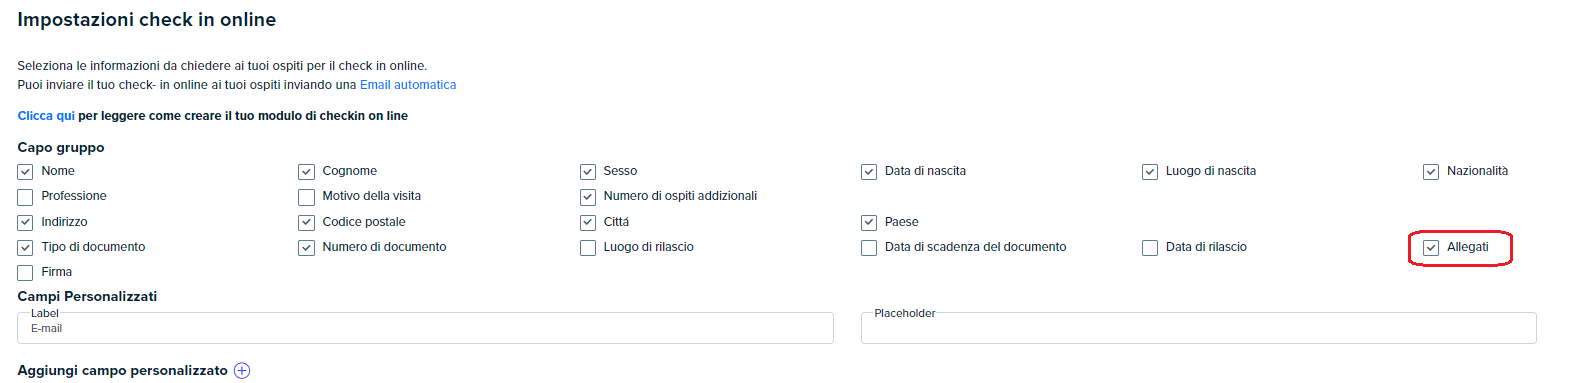This screenshot has width=1592, height=383.
Task: Check the Data di rilascio checkbox
Action: [x=1150, y=248]
